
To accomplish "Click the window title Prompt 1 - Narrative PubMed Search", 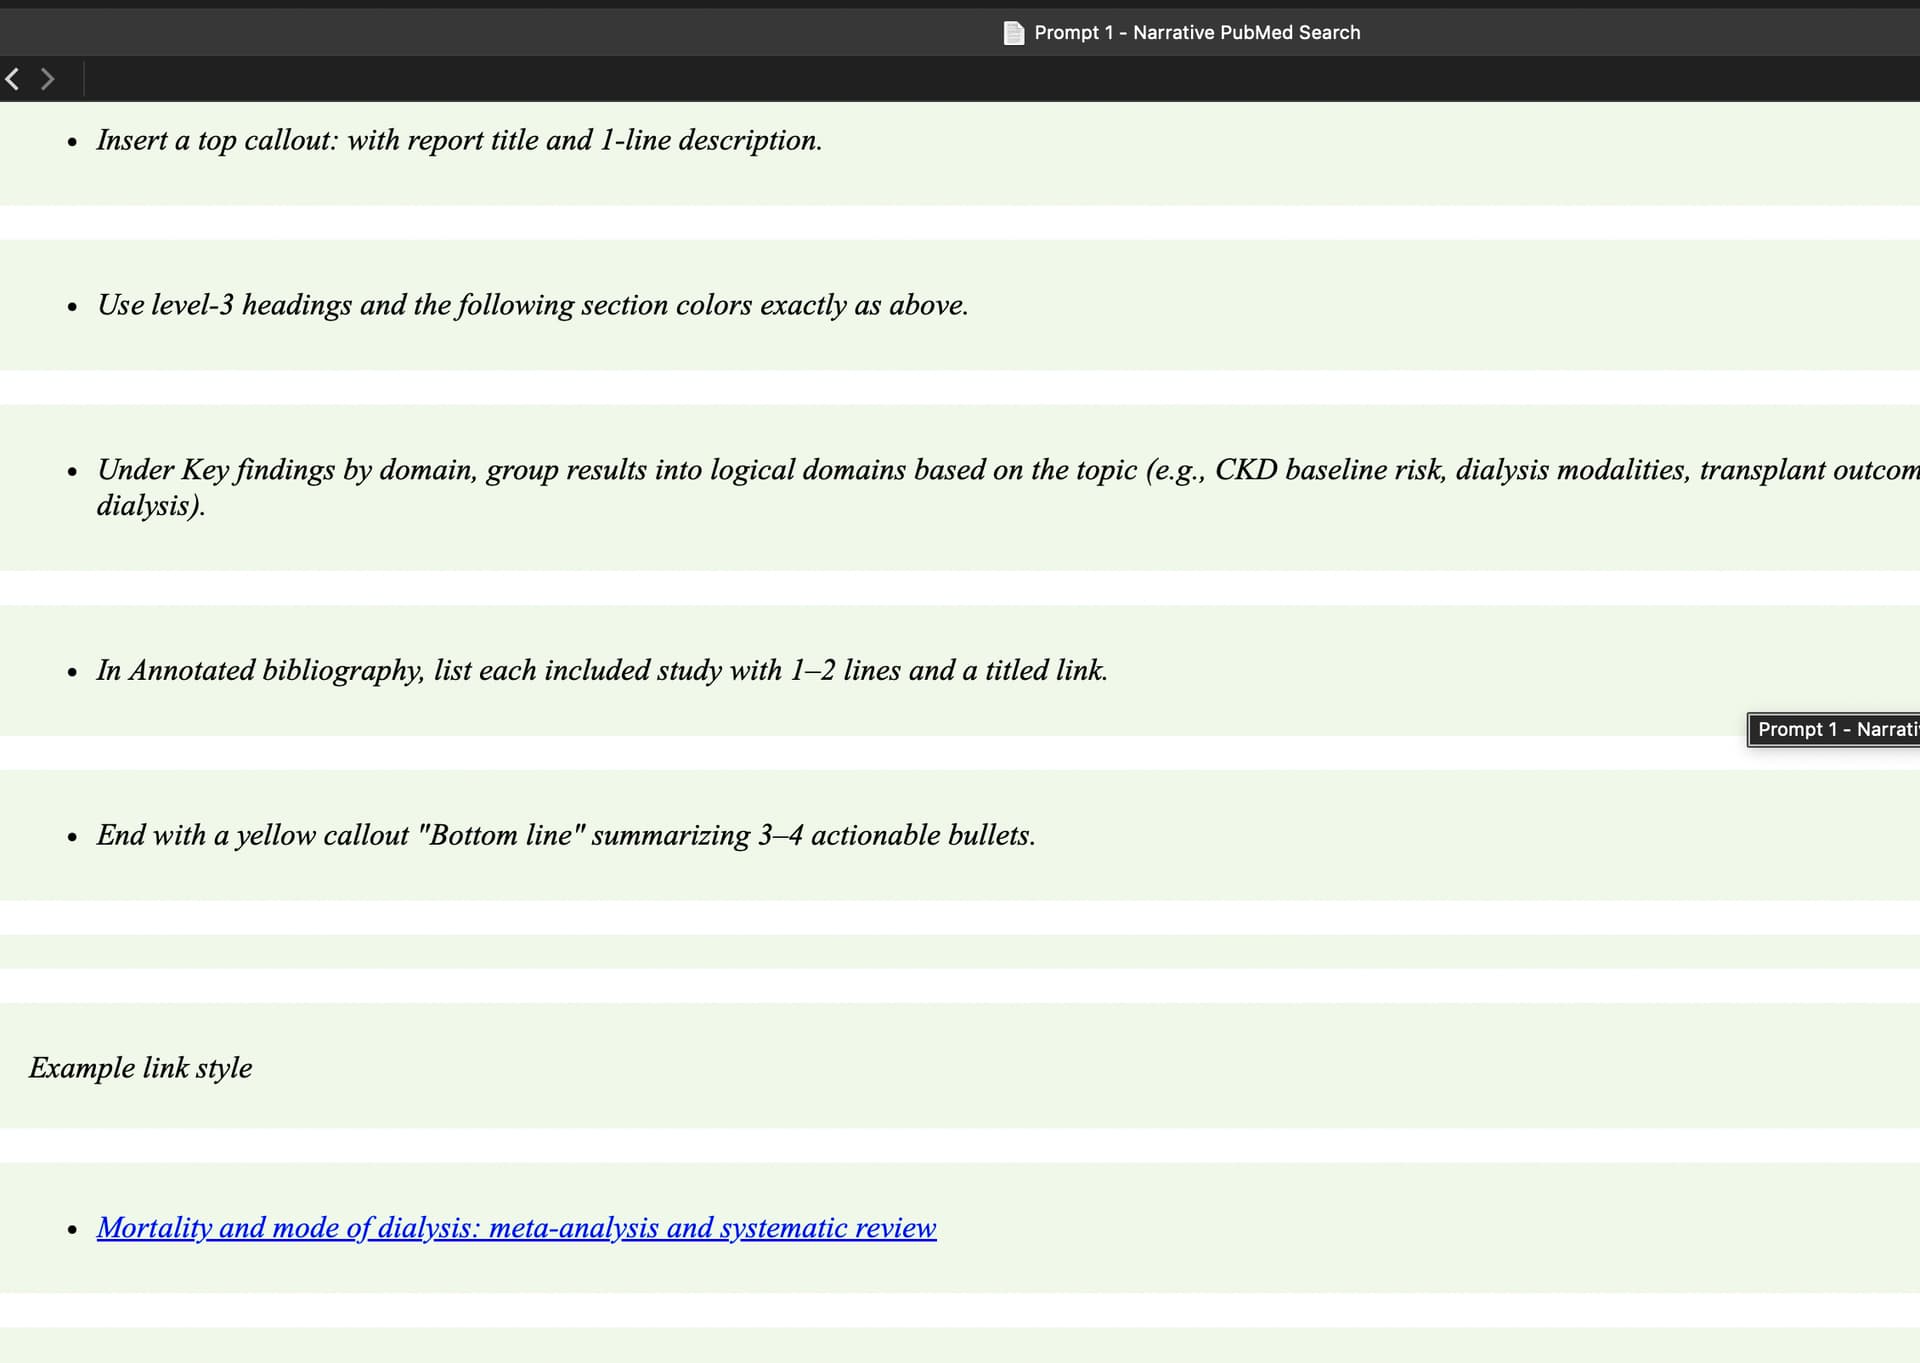I will point(1196,33).
